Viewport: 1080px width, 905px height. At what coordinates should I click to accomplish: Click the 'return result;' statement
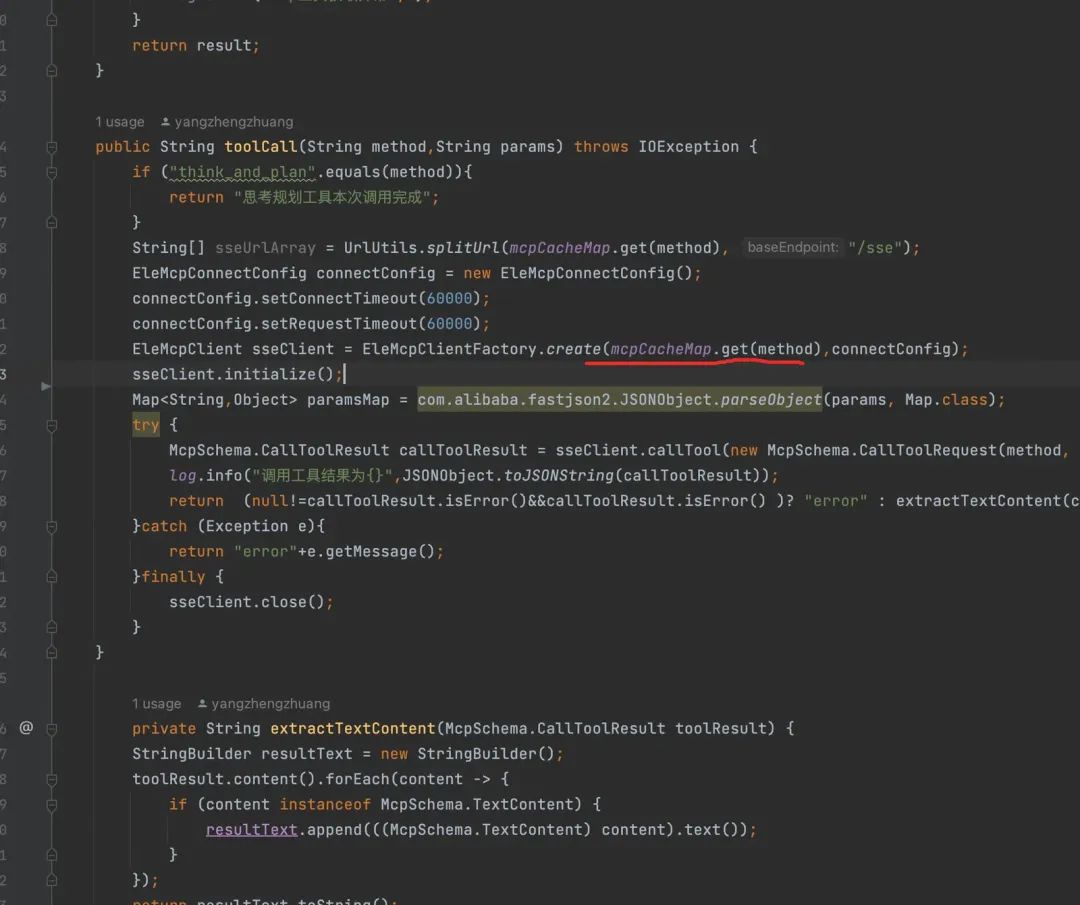click(196, 45)
